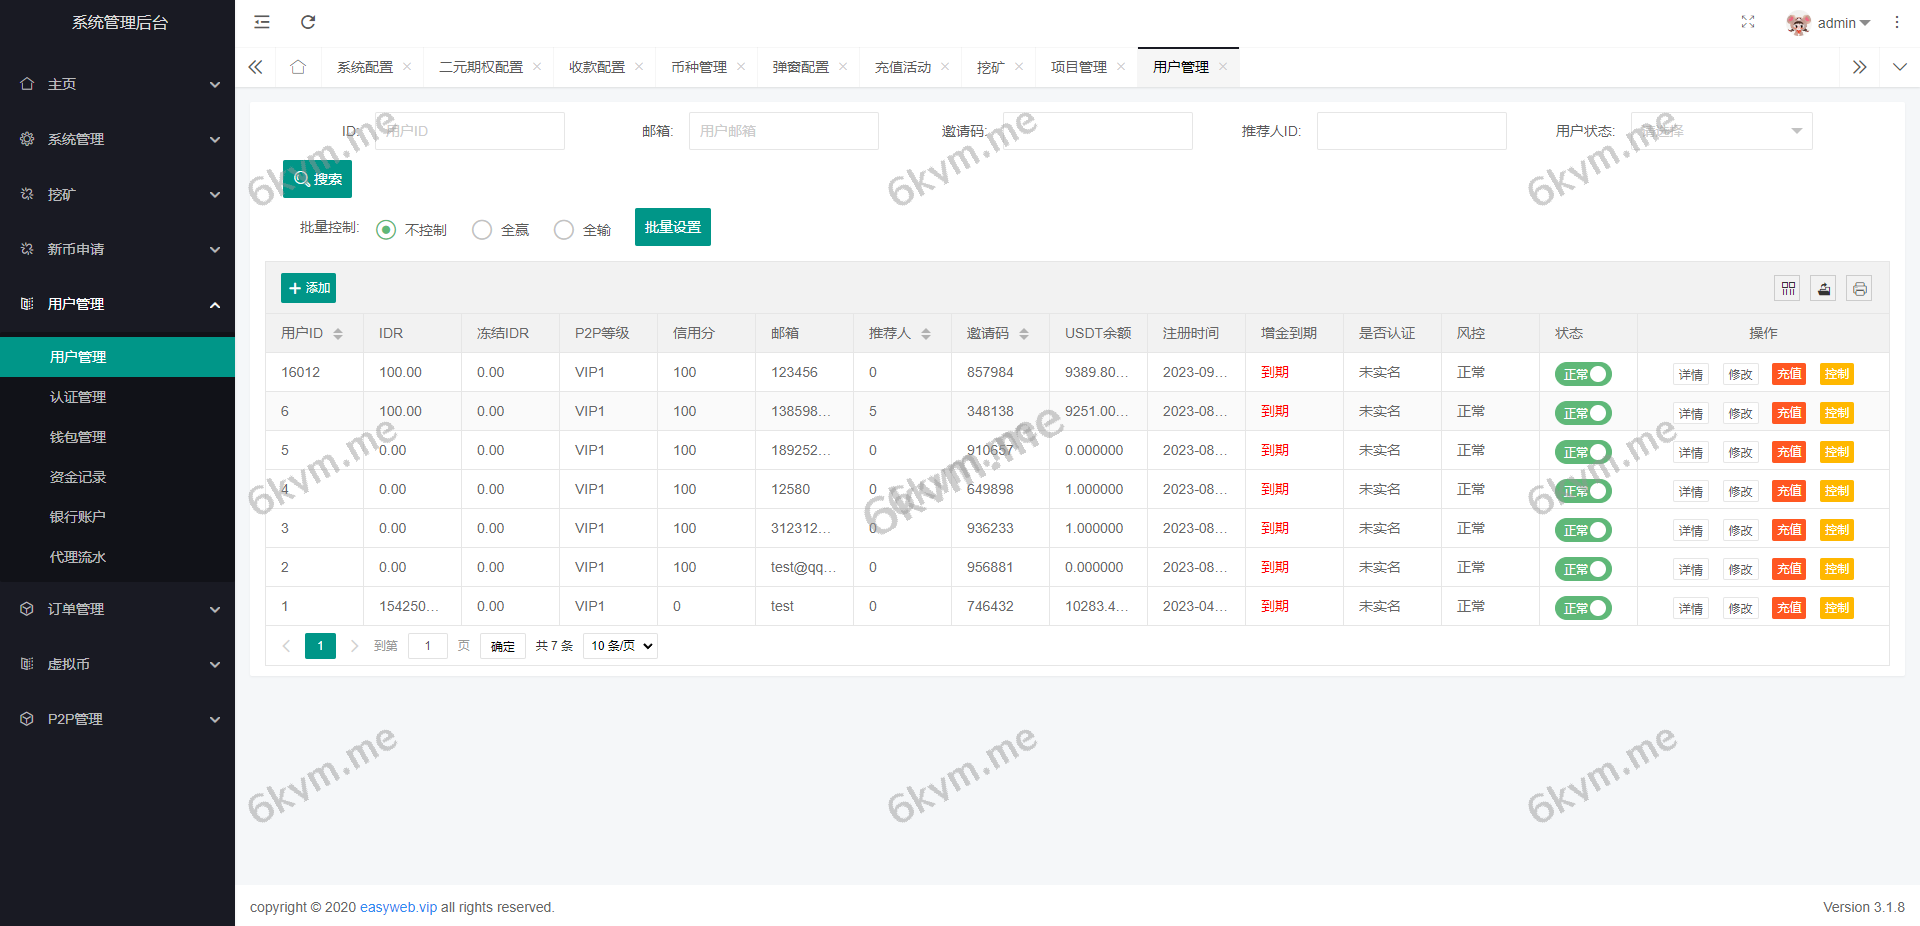
Task: Open 钱包管理 in the sidebar
Action: click(77, 436)
